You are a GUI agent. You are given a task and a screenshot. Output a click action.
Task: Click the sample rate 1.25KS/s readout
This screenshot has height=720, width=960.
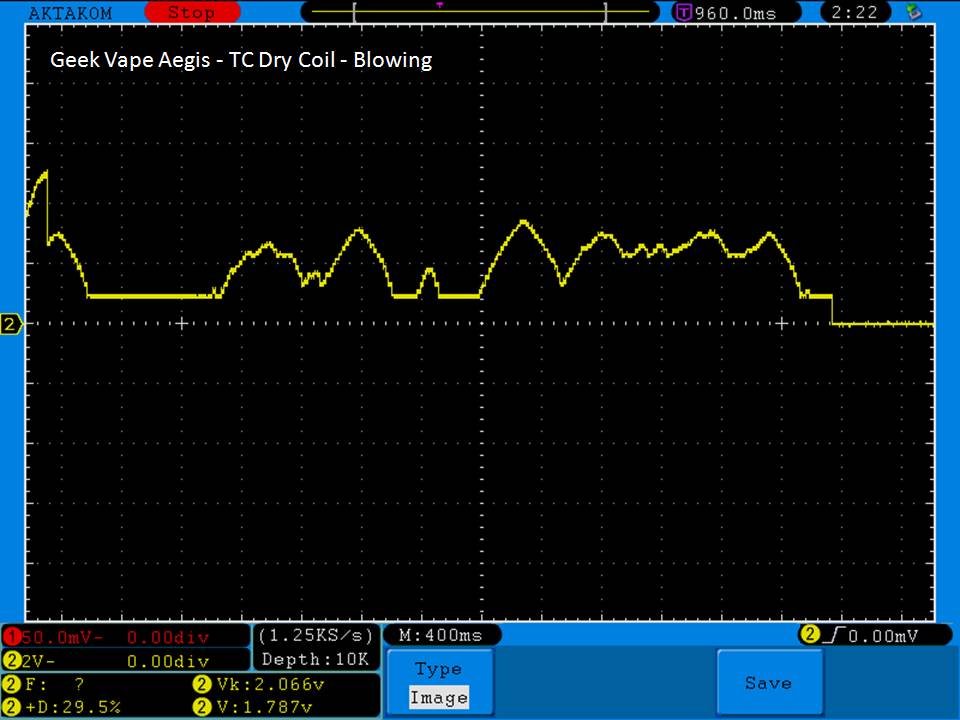click(x=316, y=635)
